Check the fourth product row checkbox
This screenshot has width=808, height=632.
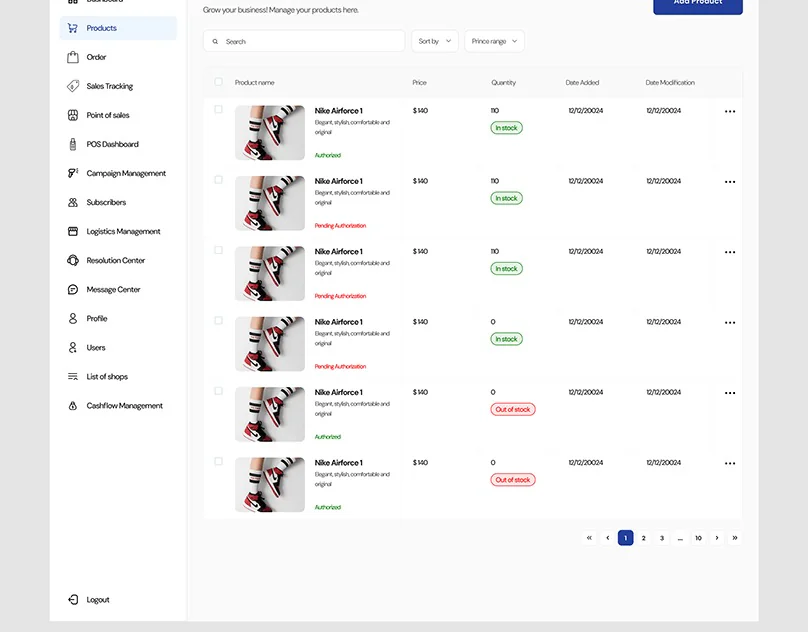pyautogui.click(x=218, y=321)
